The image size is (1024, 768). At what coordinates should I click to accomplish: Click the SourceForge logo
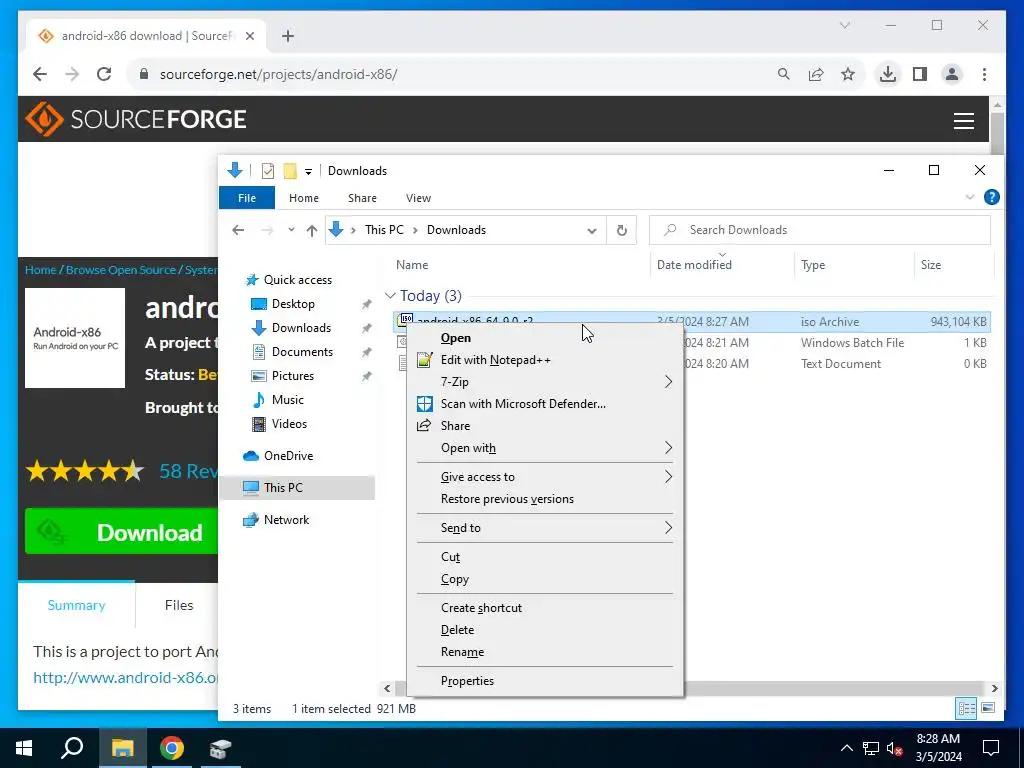click(136, 119)
